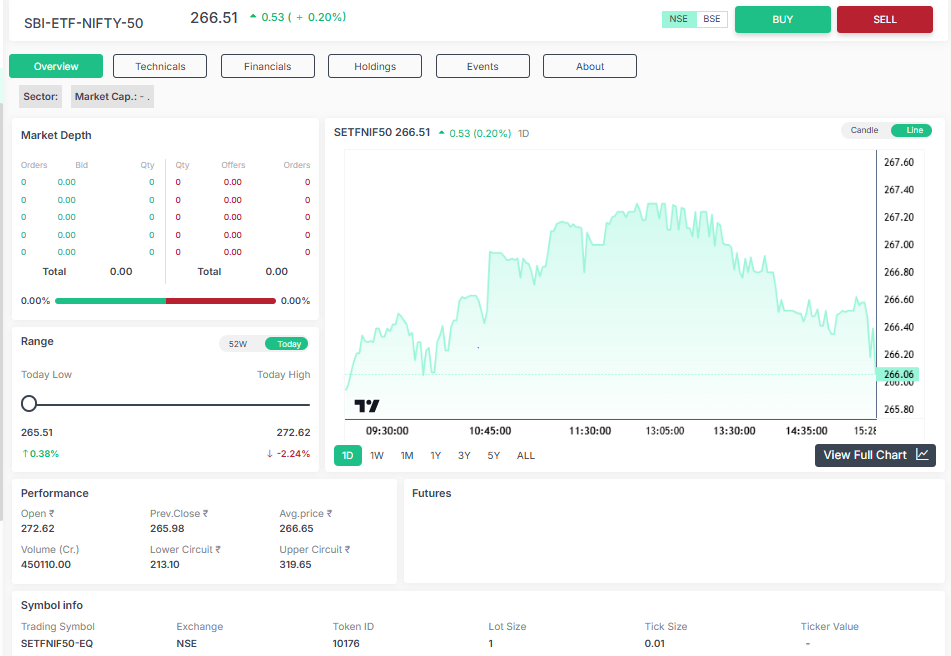Set chart timeframe to ALL
The width and height of the screenshot is (951, 656).
coord(526,455)
